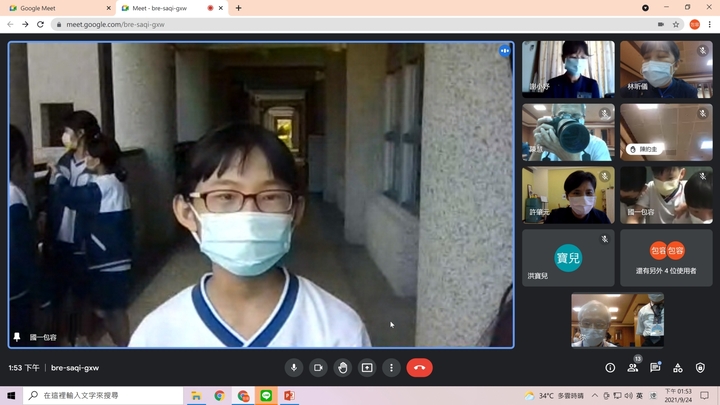Turn off the camera
The image size is (720, 405).
[x=318, y=367]
